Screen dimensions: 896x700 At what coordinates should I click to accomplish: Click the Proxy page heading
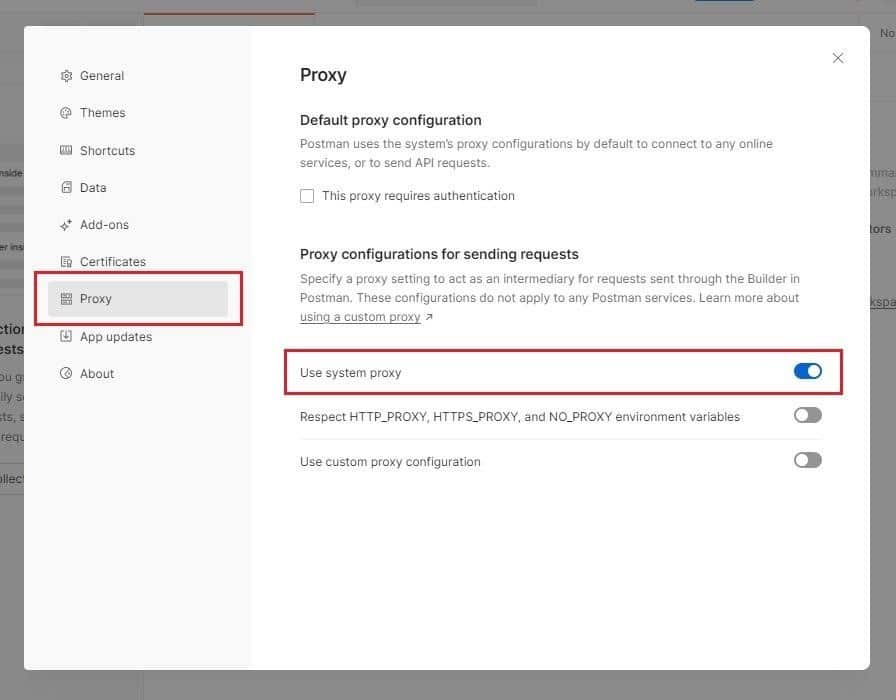pos(323,75)
